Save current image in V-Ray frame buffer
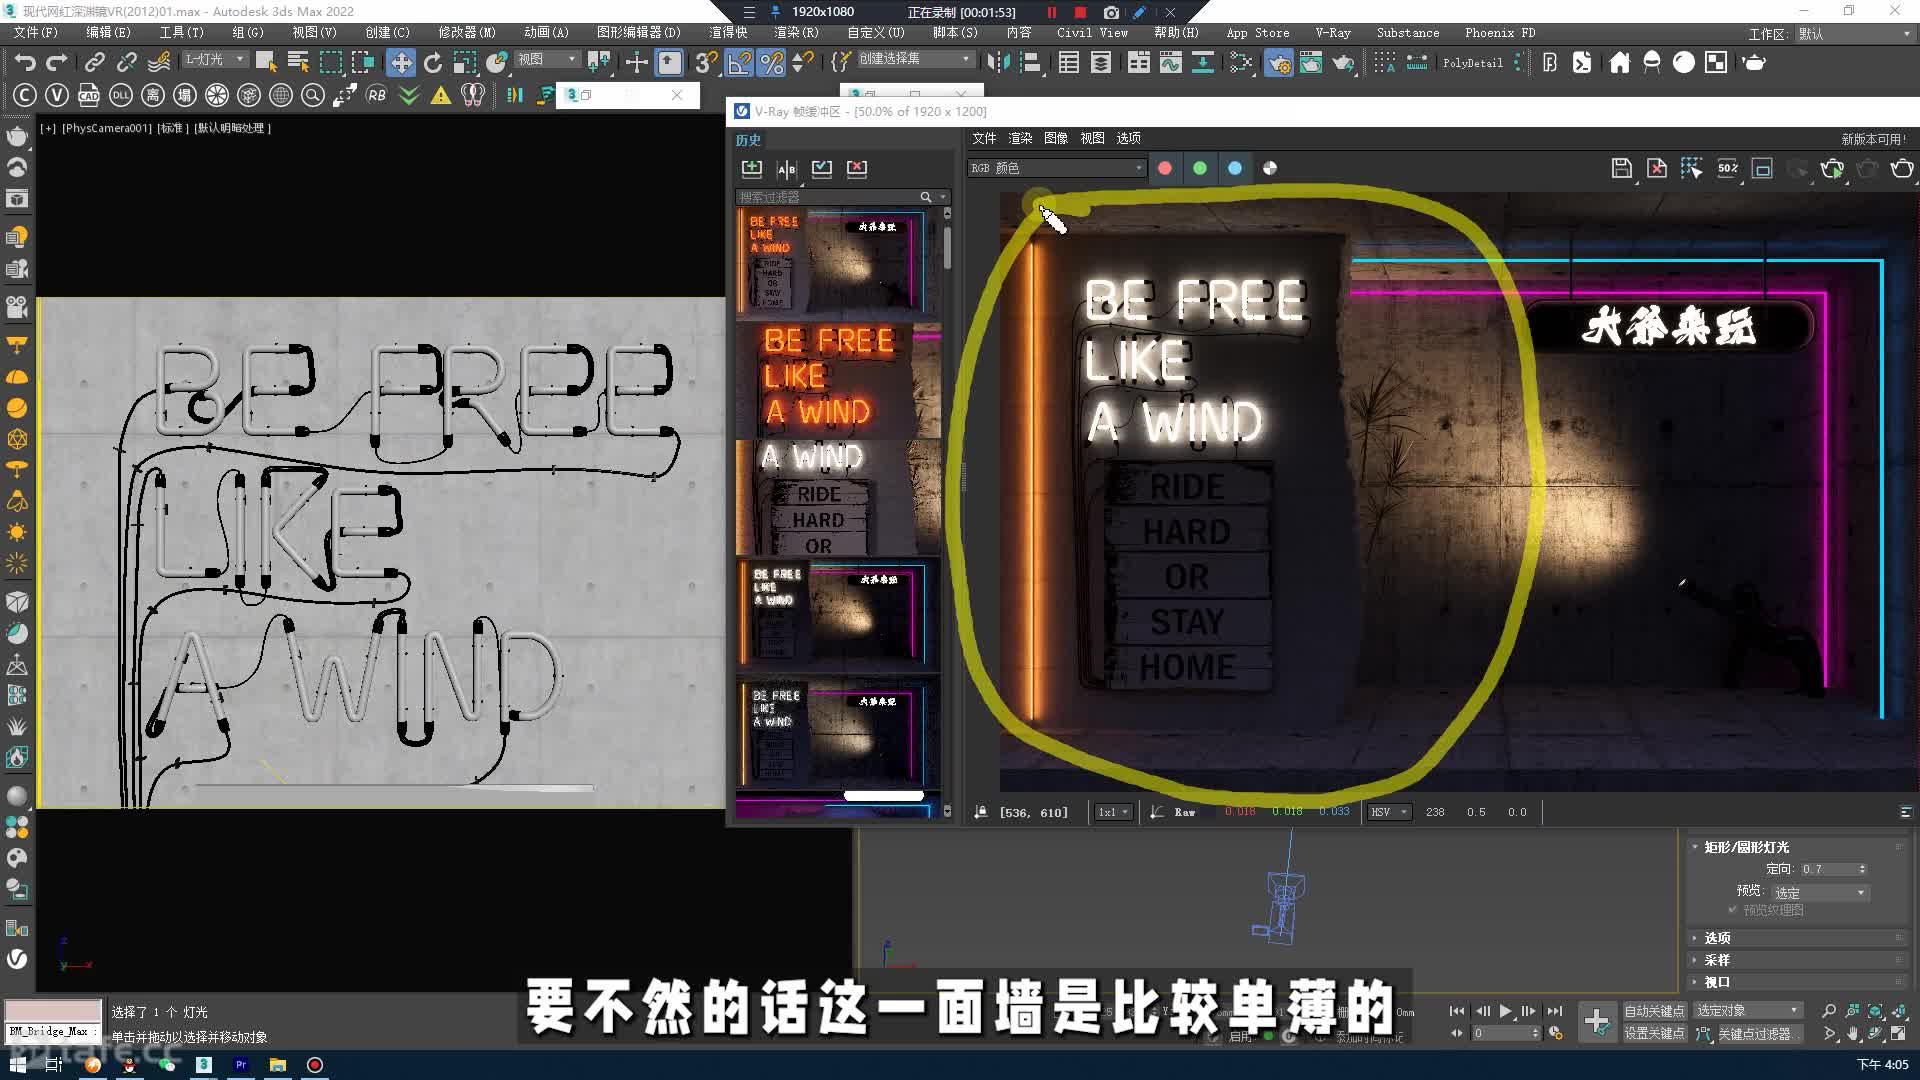This screenshot has height=1080, width=1920. 1622,168
